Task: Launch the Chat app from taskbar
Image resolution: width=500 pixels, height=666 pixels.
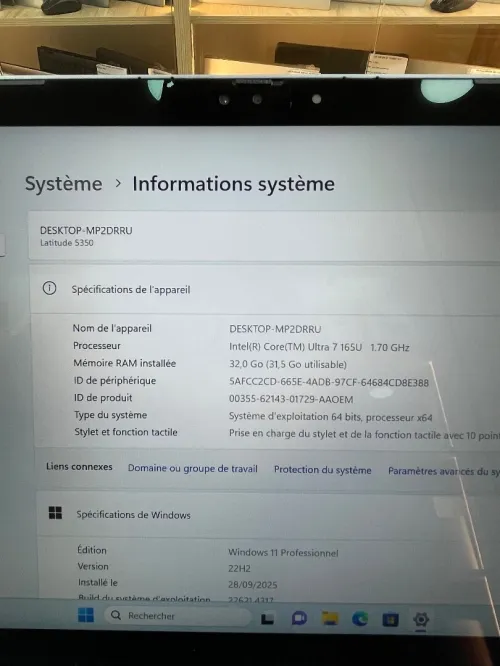Action: tap(299, 618)
